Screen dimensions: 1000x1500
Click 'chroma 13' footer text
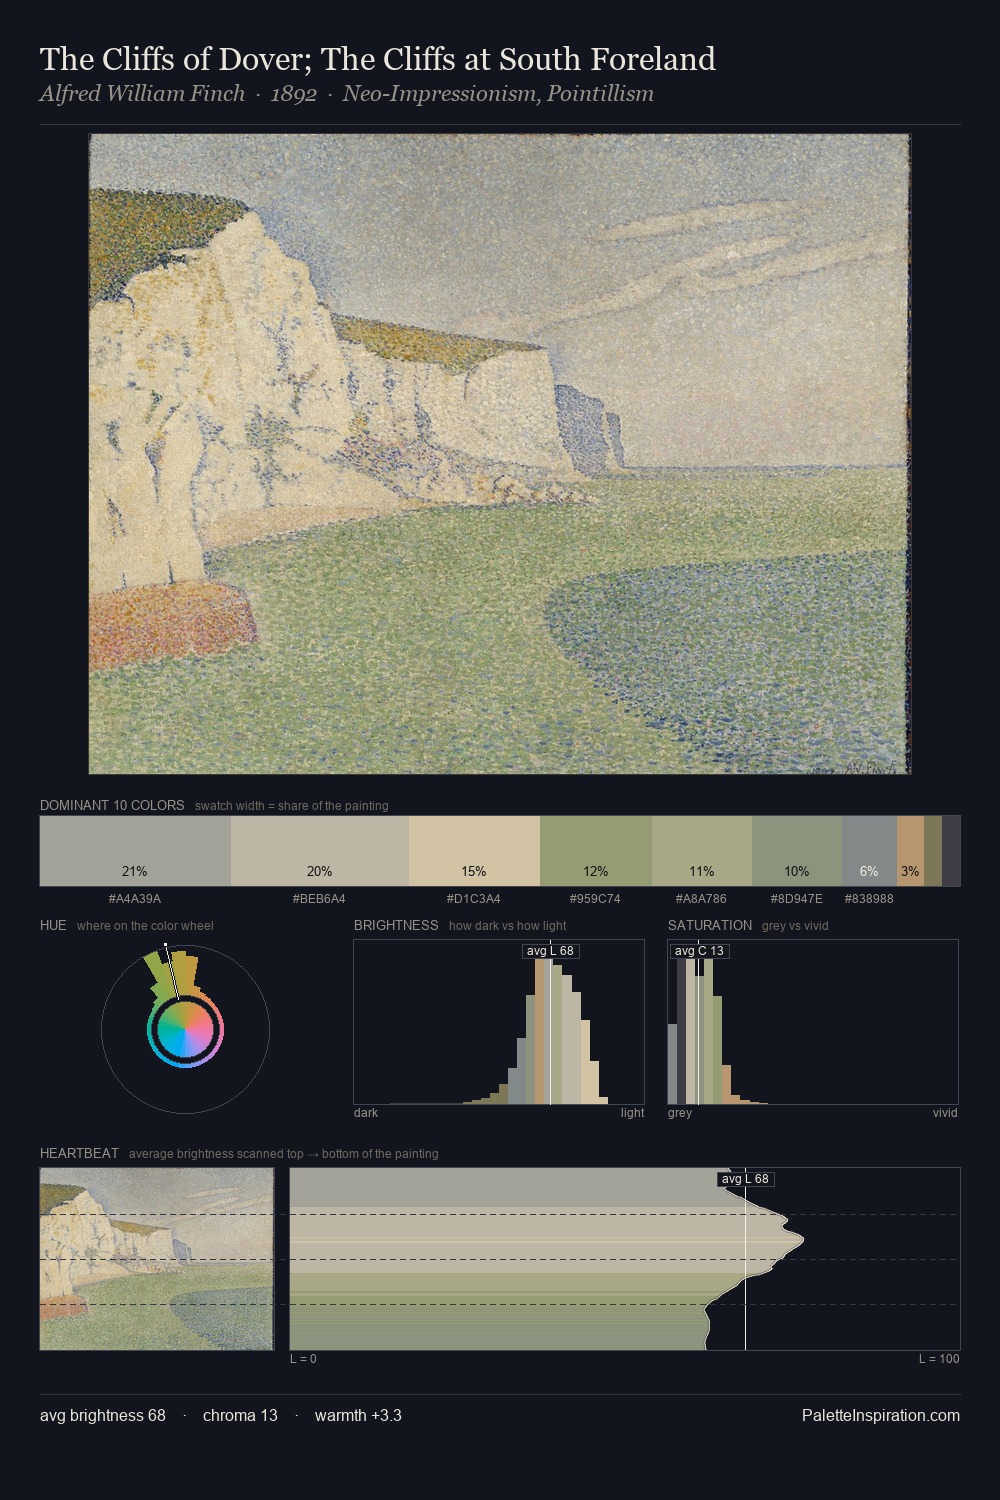pos(240,1415)
